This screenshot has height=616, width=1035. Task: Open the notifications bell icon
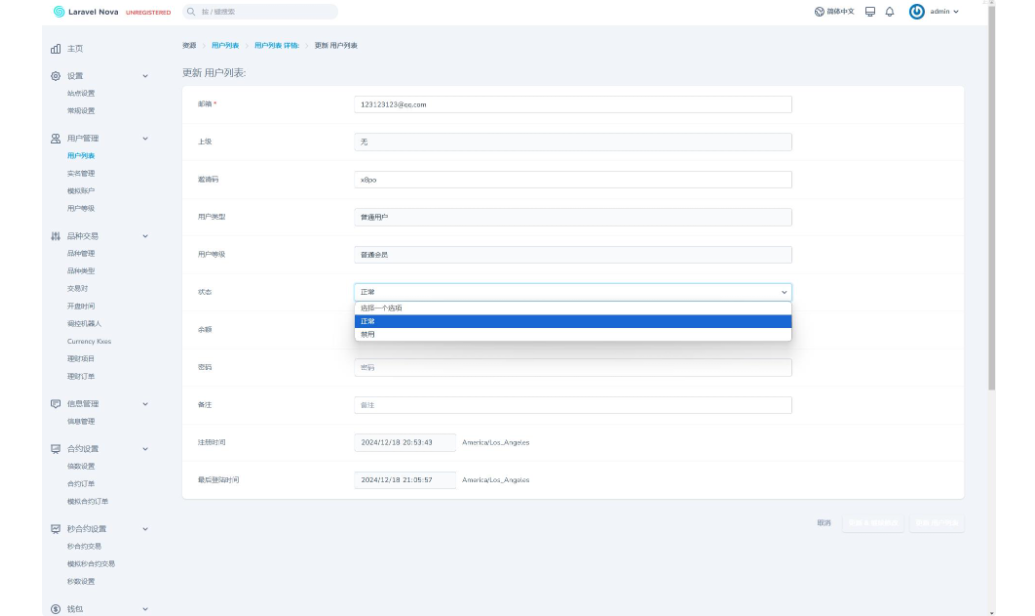point(890,12)
